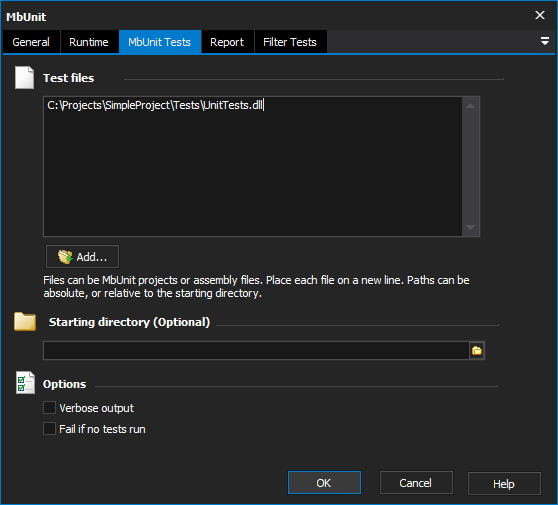Toggle Fail if no tests run

coord(49,429)
